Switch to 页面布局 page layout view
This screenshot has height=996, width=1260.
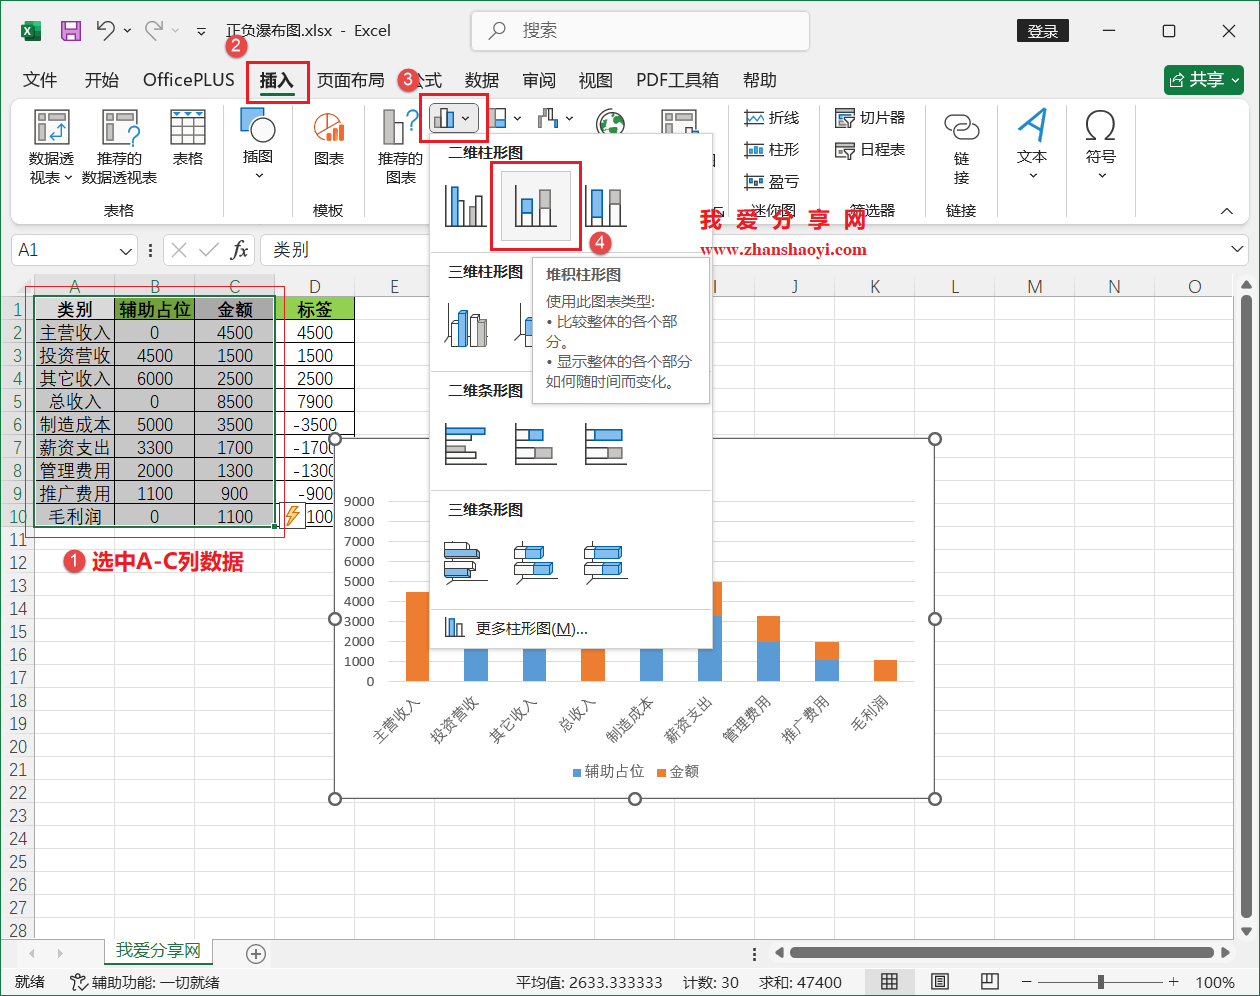tap(939, 981)
